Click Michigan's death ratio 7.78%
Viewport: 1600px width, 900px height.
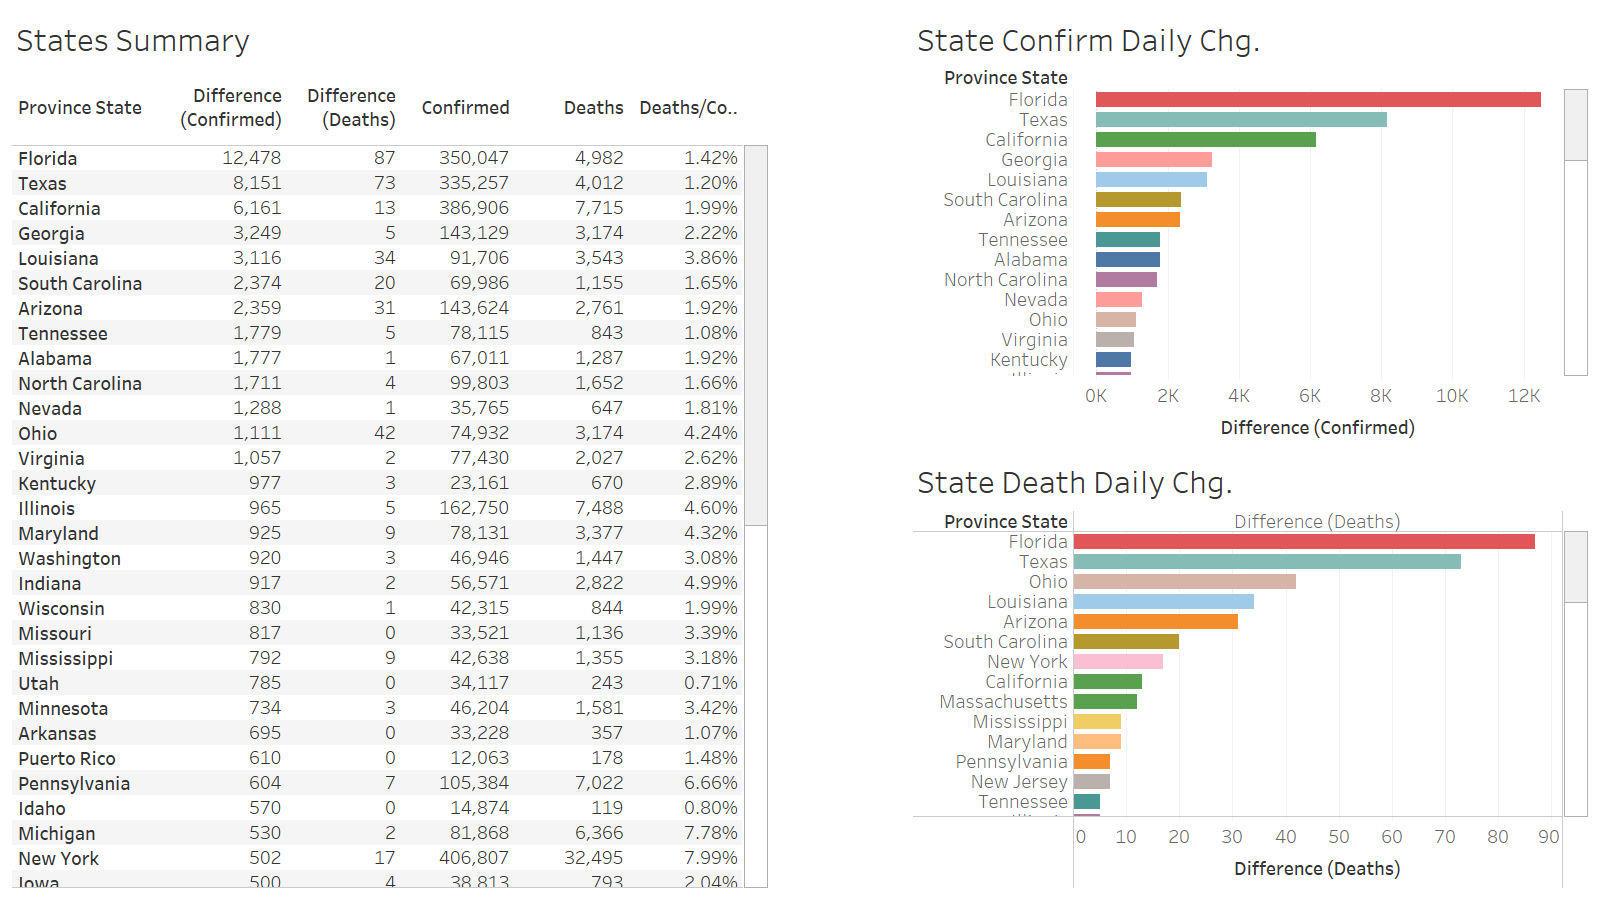tap(711, 833)
